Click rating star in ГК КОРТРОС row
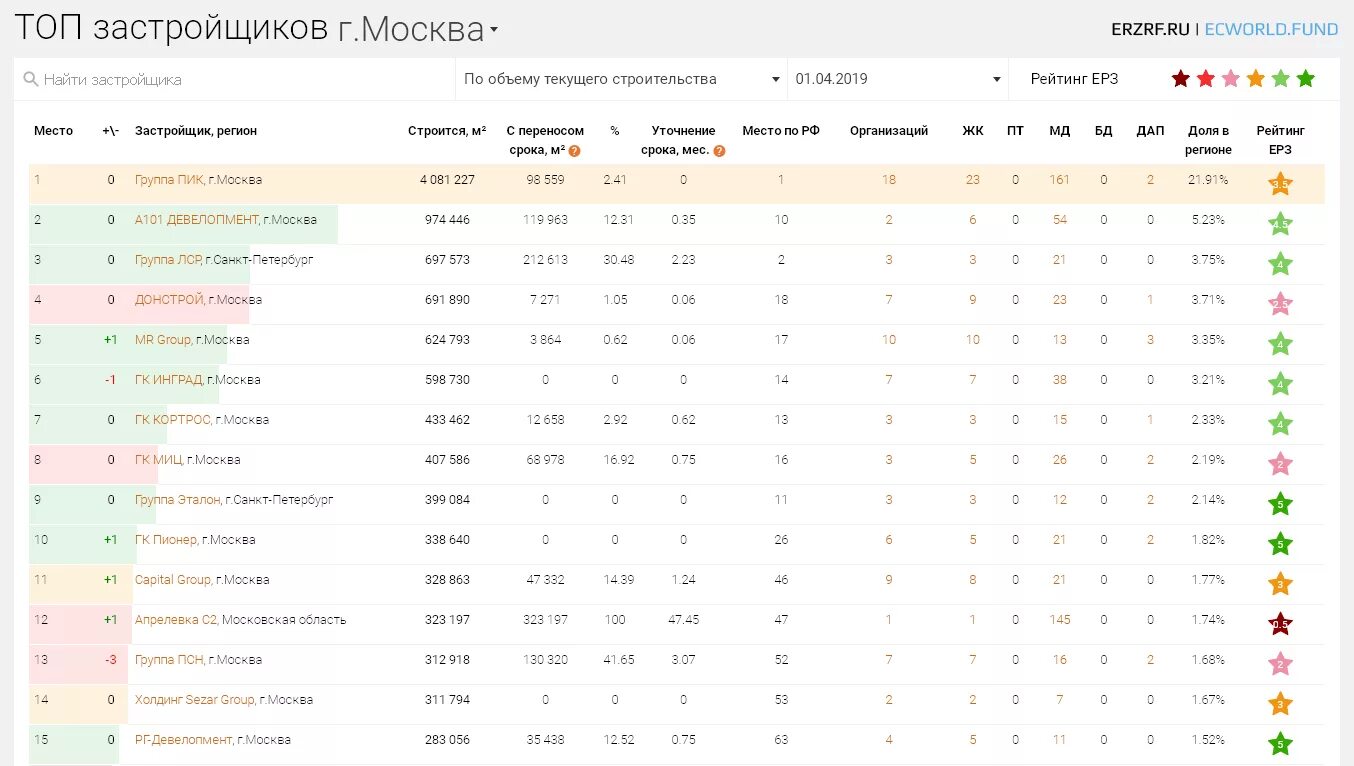This screenshot has height=766, width=1354. [1281, 424]
